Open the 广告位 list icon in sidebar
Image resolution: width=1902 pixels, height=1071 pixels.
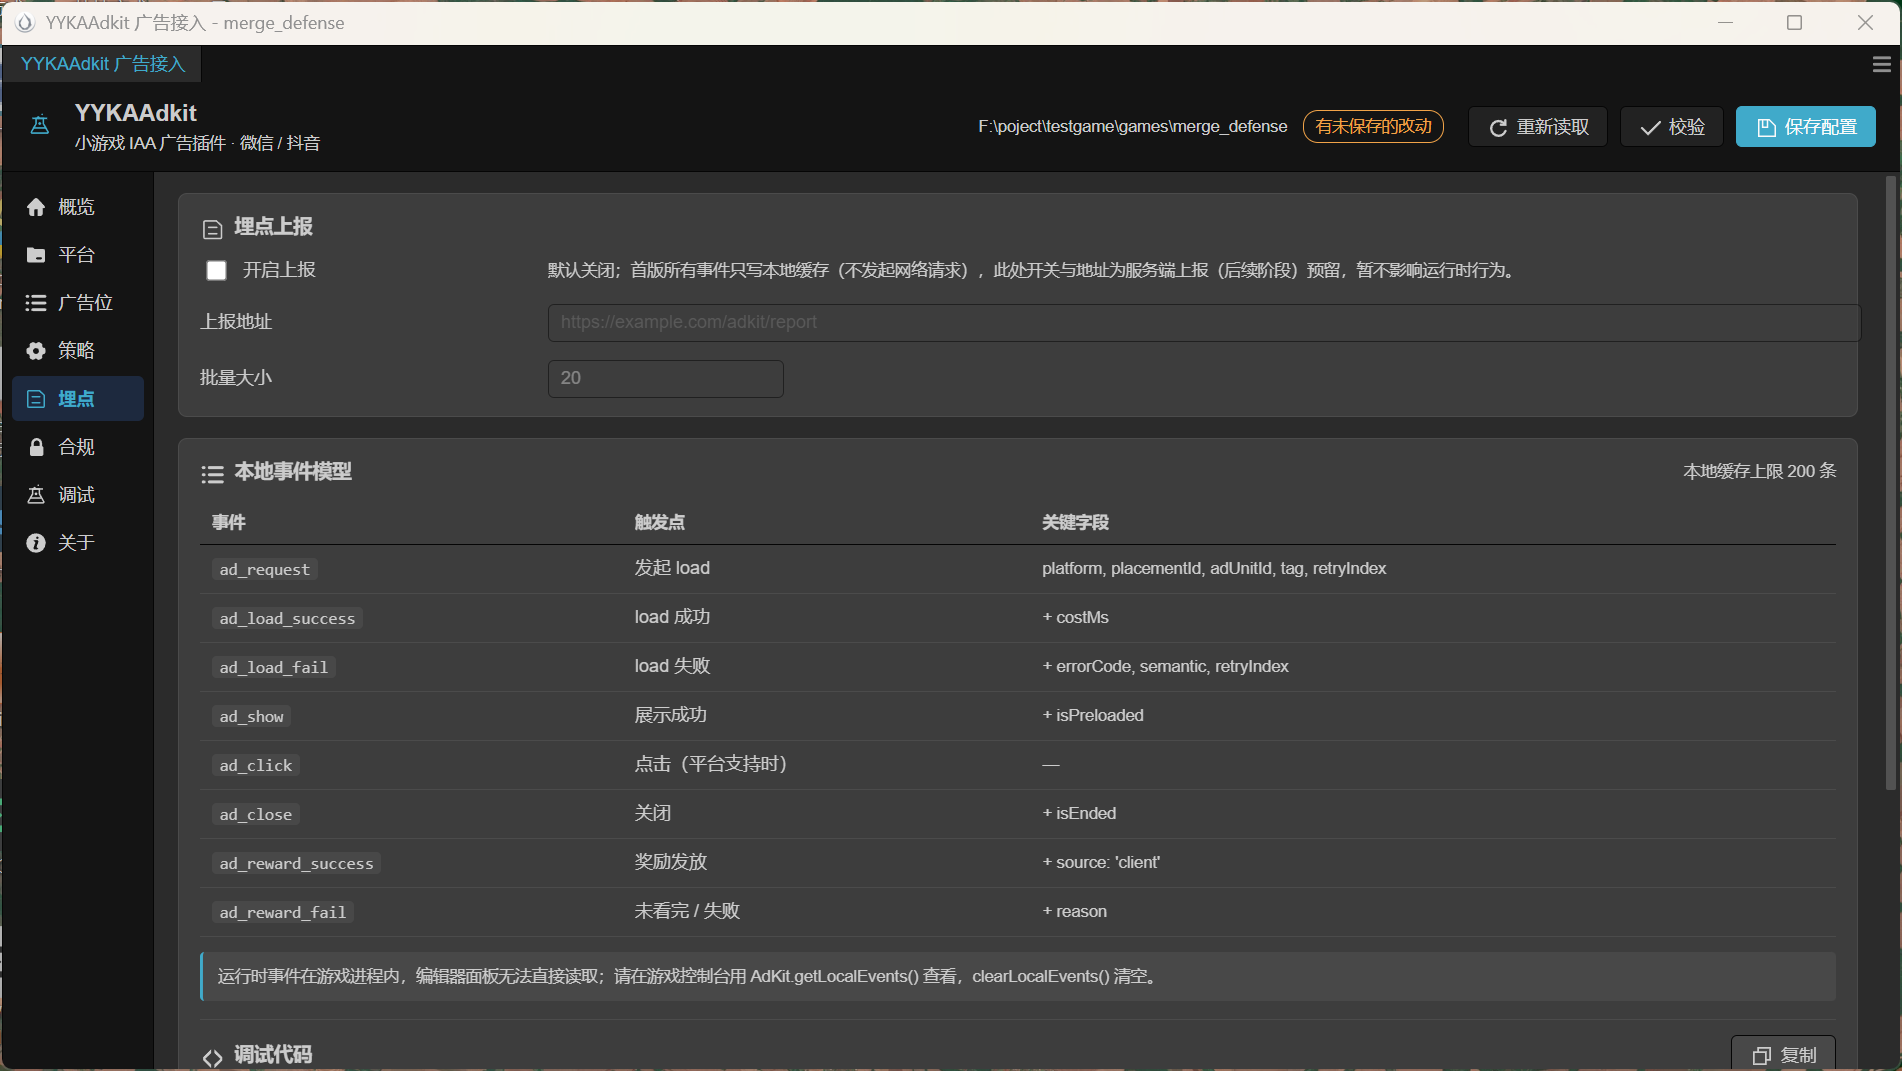point(36,303)
